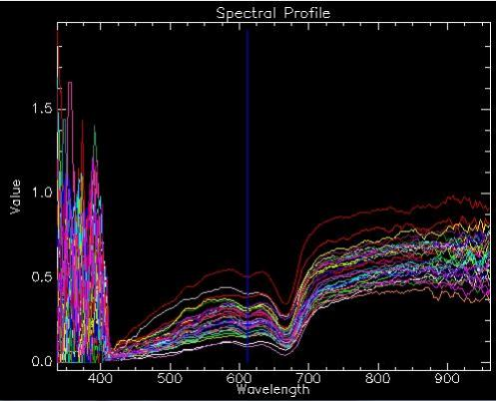Click the 400 tick label on wavelength axis
This screenshot has height=401, width=496.
pyautogui.click(x=102, y=379)
